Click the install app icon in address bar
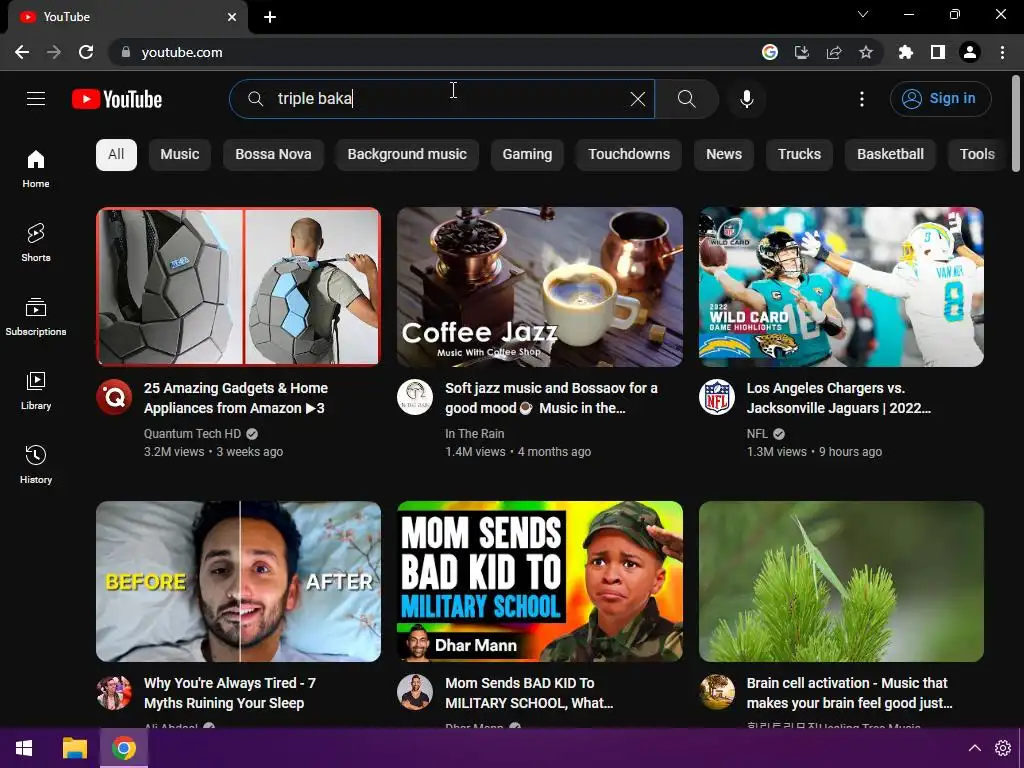 tap(801, 52)
